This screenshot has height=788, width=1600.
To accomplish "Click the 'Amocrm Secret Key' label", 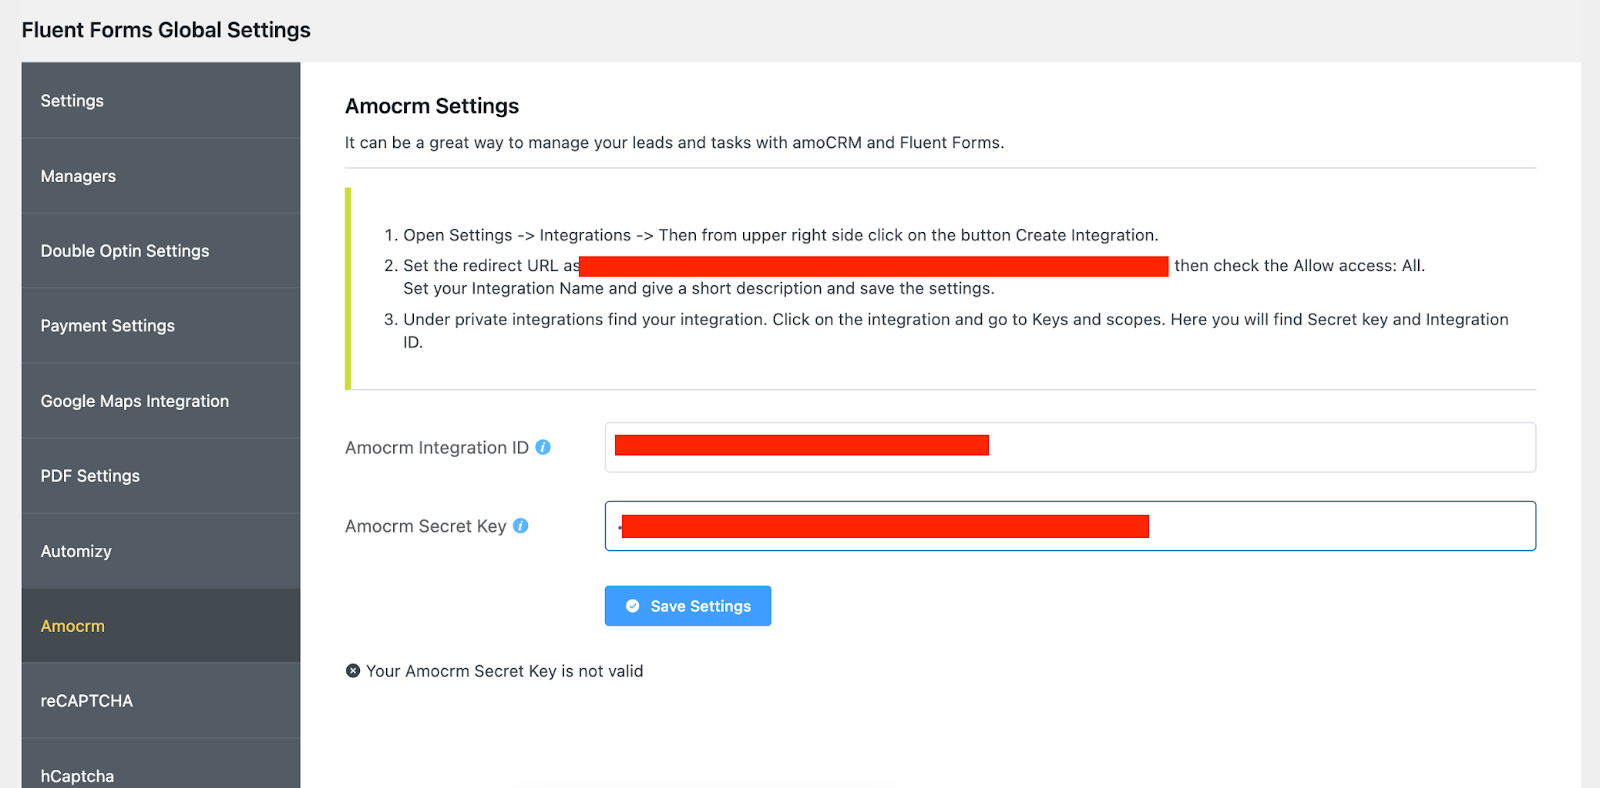I will 426,526.
